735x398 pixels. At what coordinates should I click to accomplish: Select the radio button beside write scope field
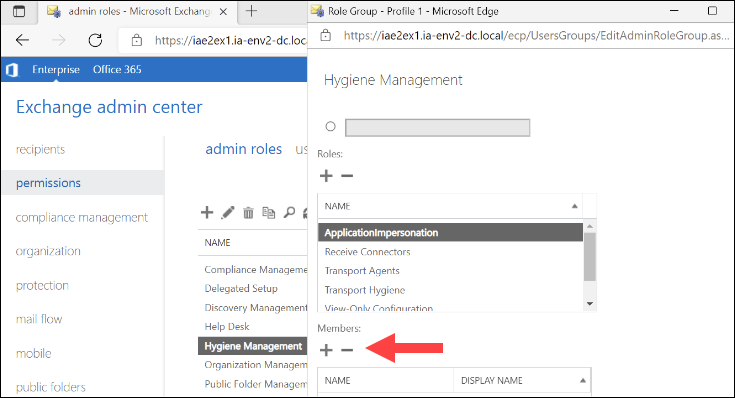pyautogui.click(x=330, y=127)
